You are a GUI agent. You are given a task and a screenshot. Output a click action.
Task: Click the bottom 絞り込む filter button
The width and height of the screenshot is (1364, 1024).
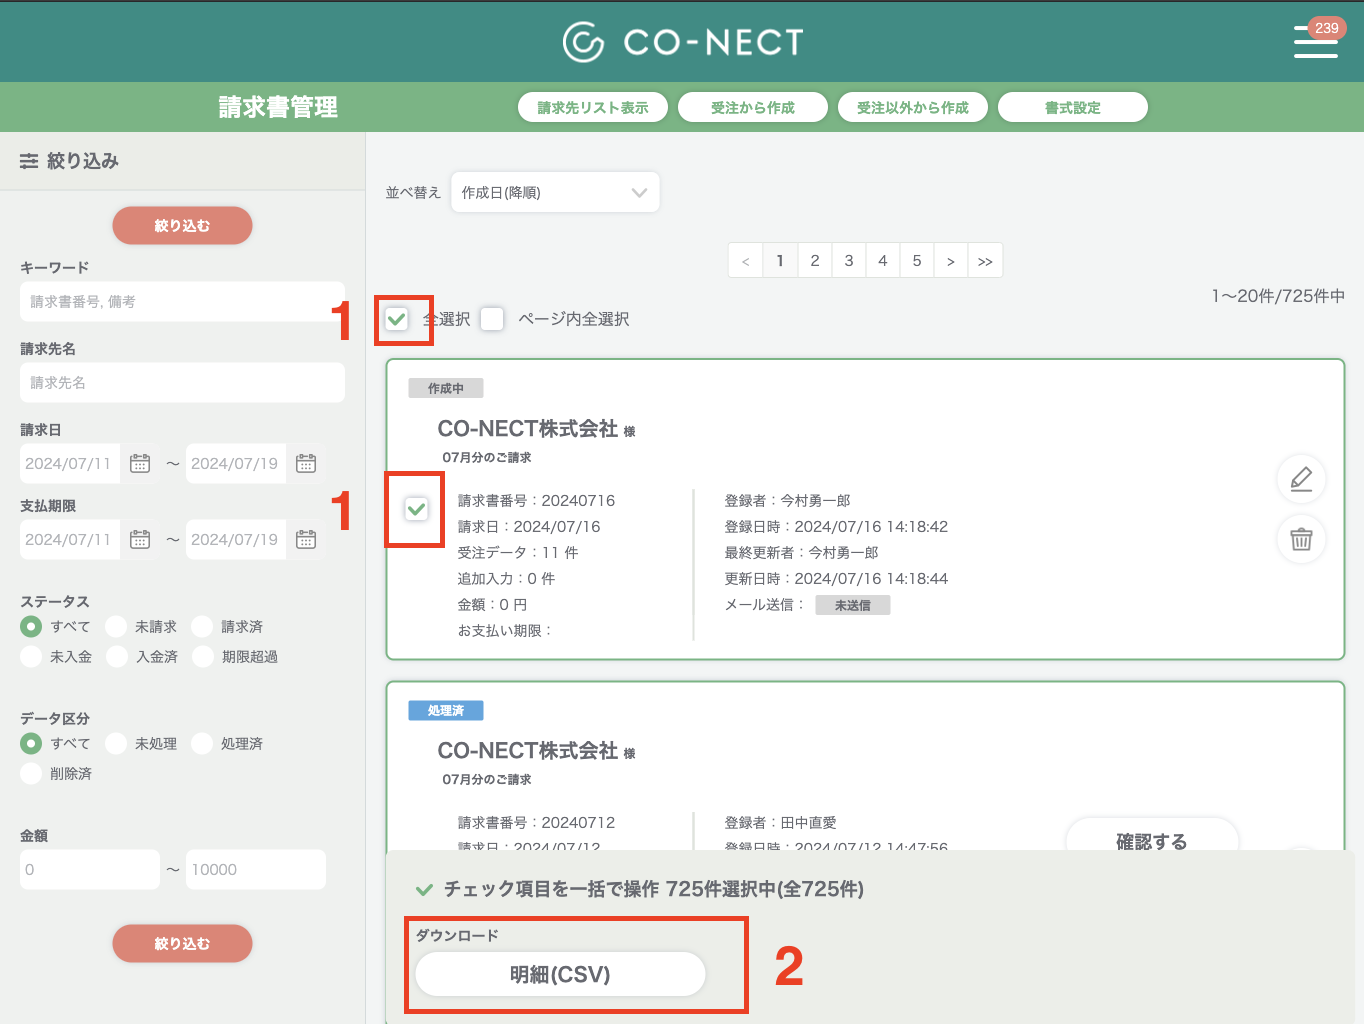pos(182,943)
